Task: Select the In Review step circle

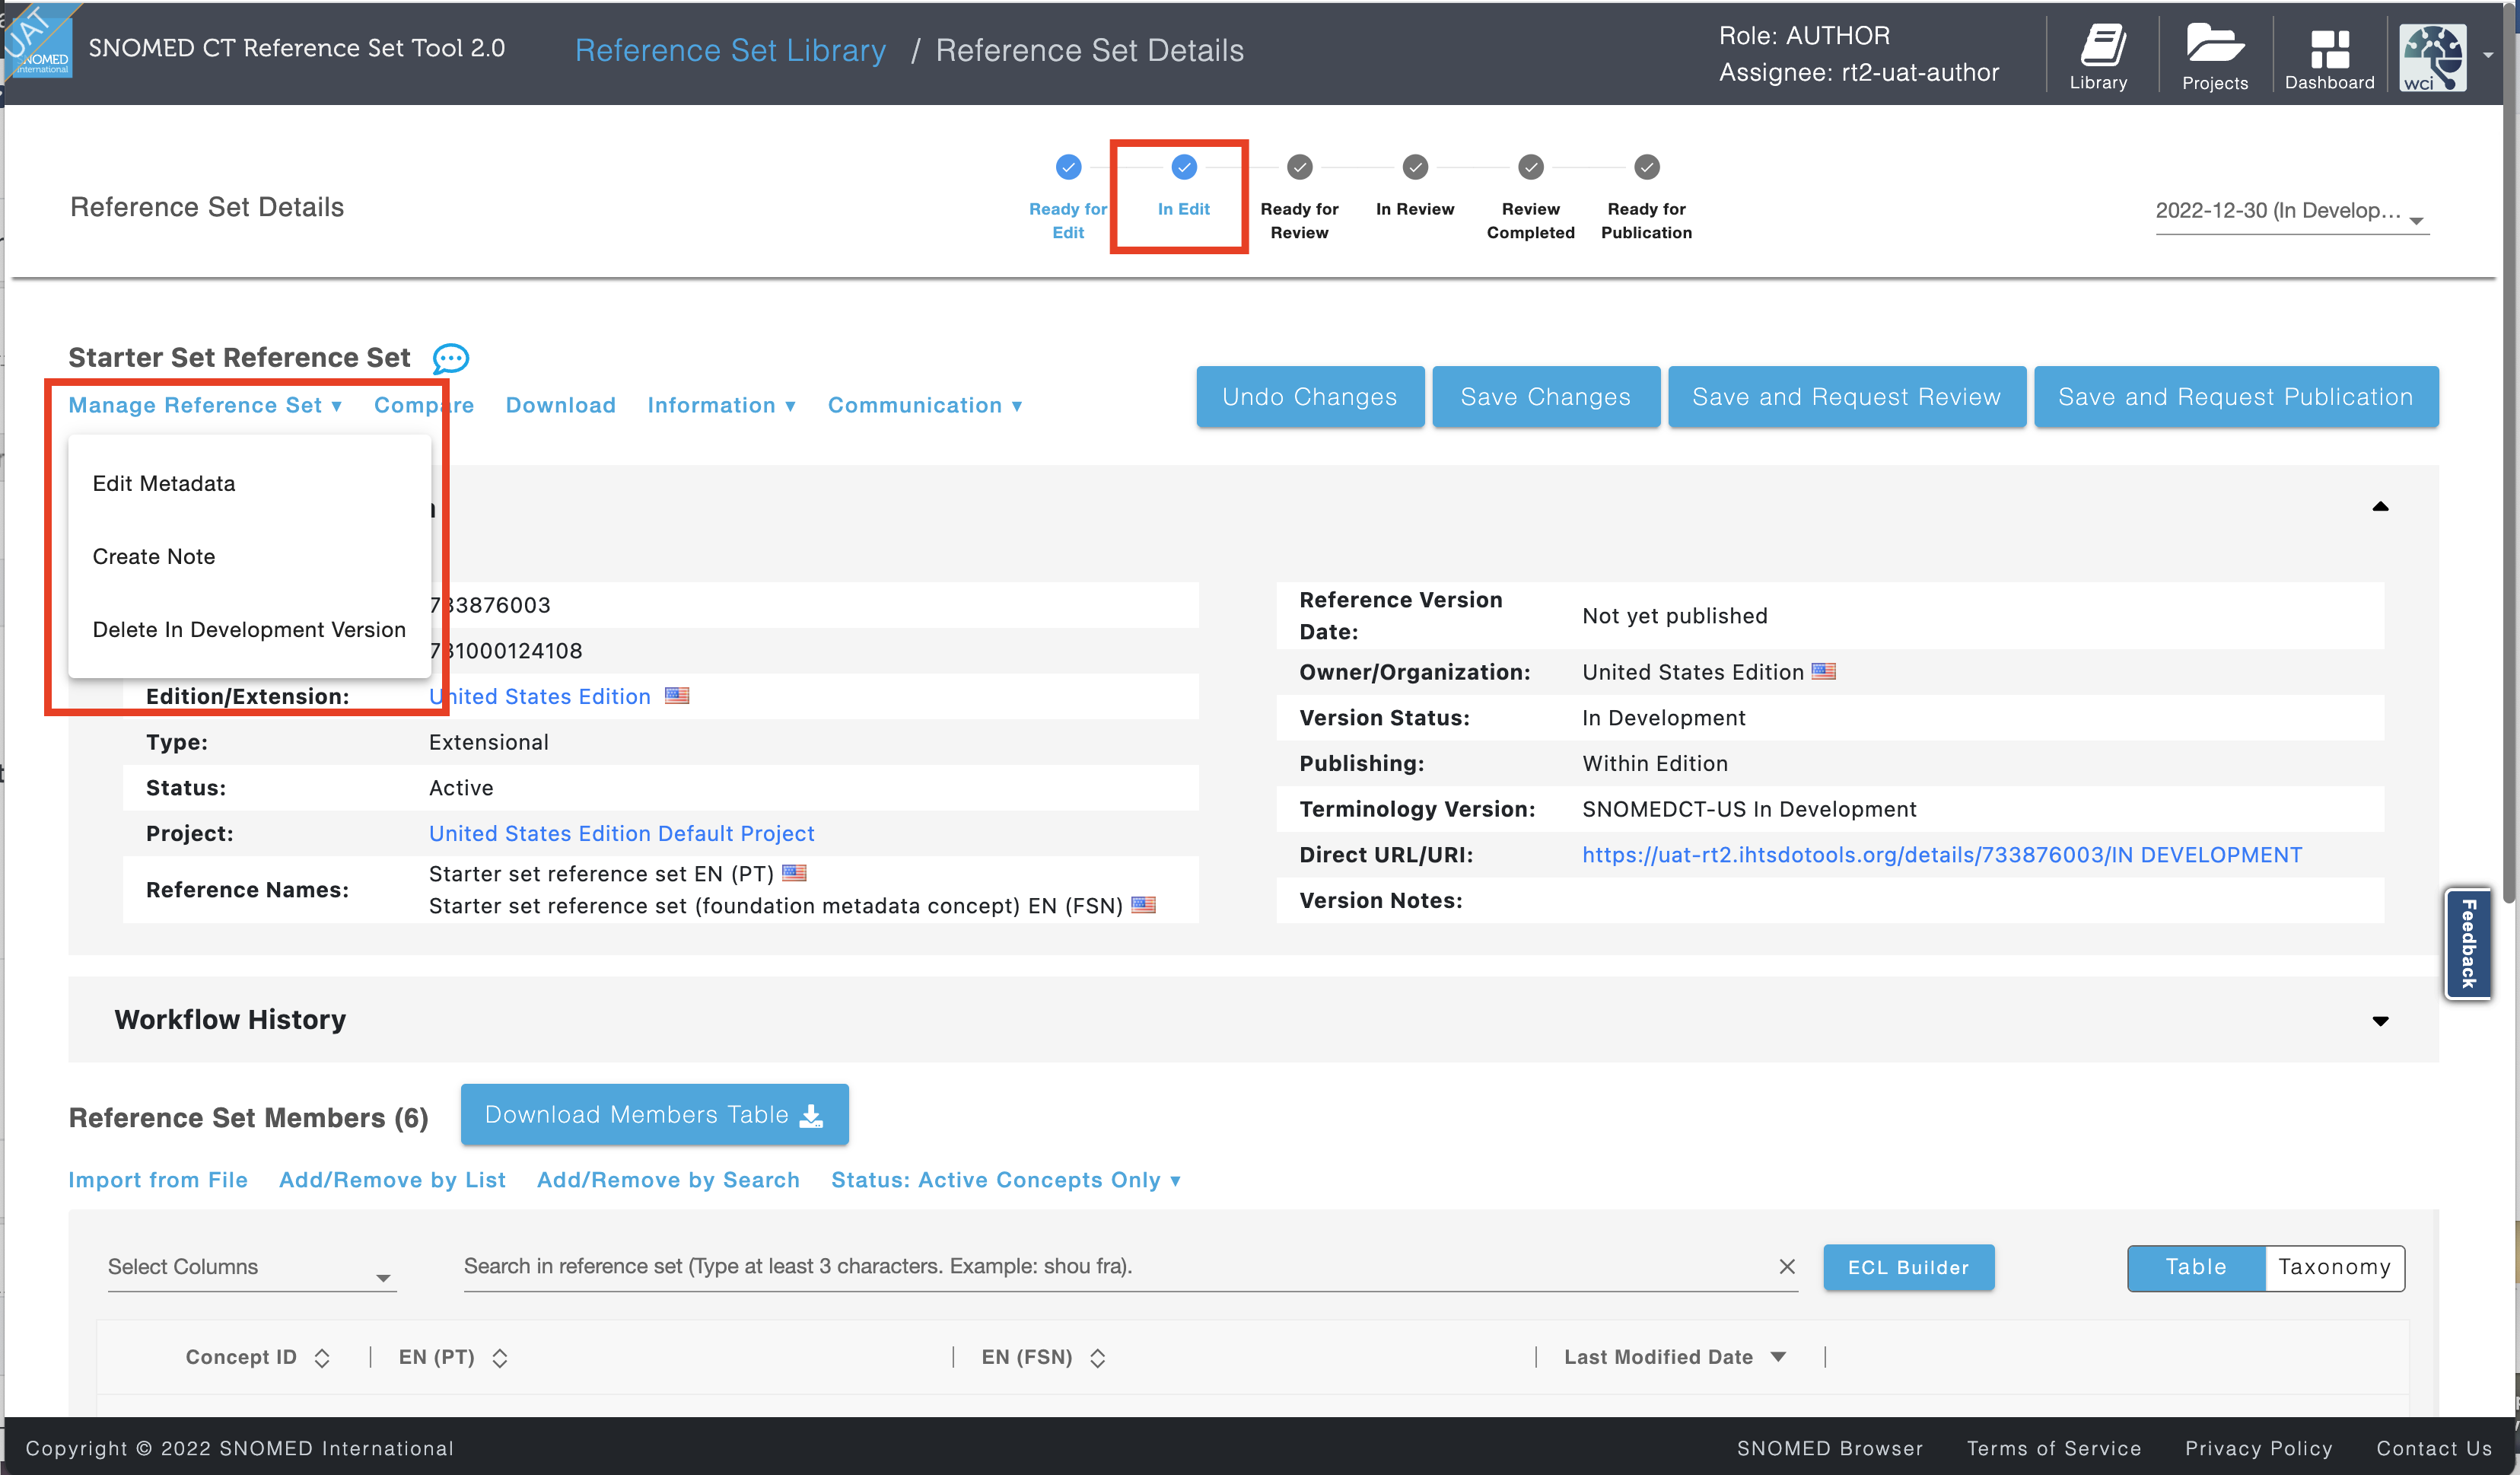Action: click(1415, 167)
